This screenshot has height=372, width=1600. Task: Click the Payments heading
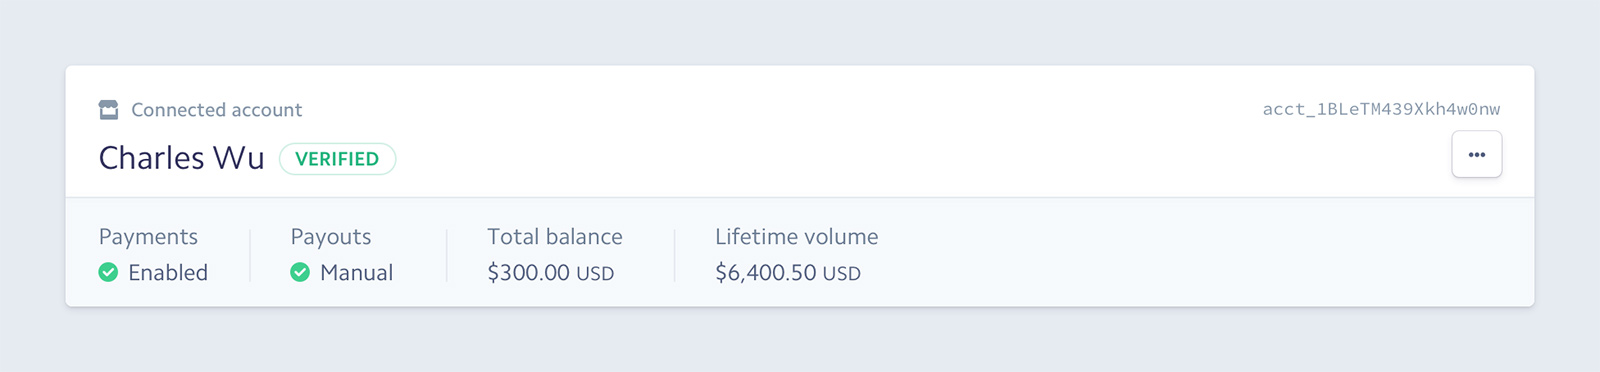pos(148,237)
